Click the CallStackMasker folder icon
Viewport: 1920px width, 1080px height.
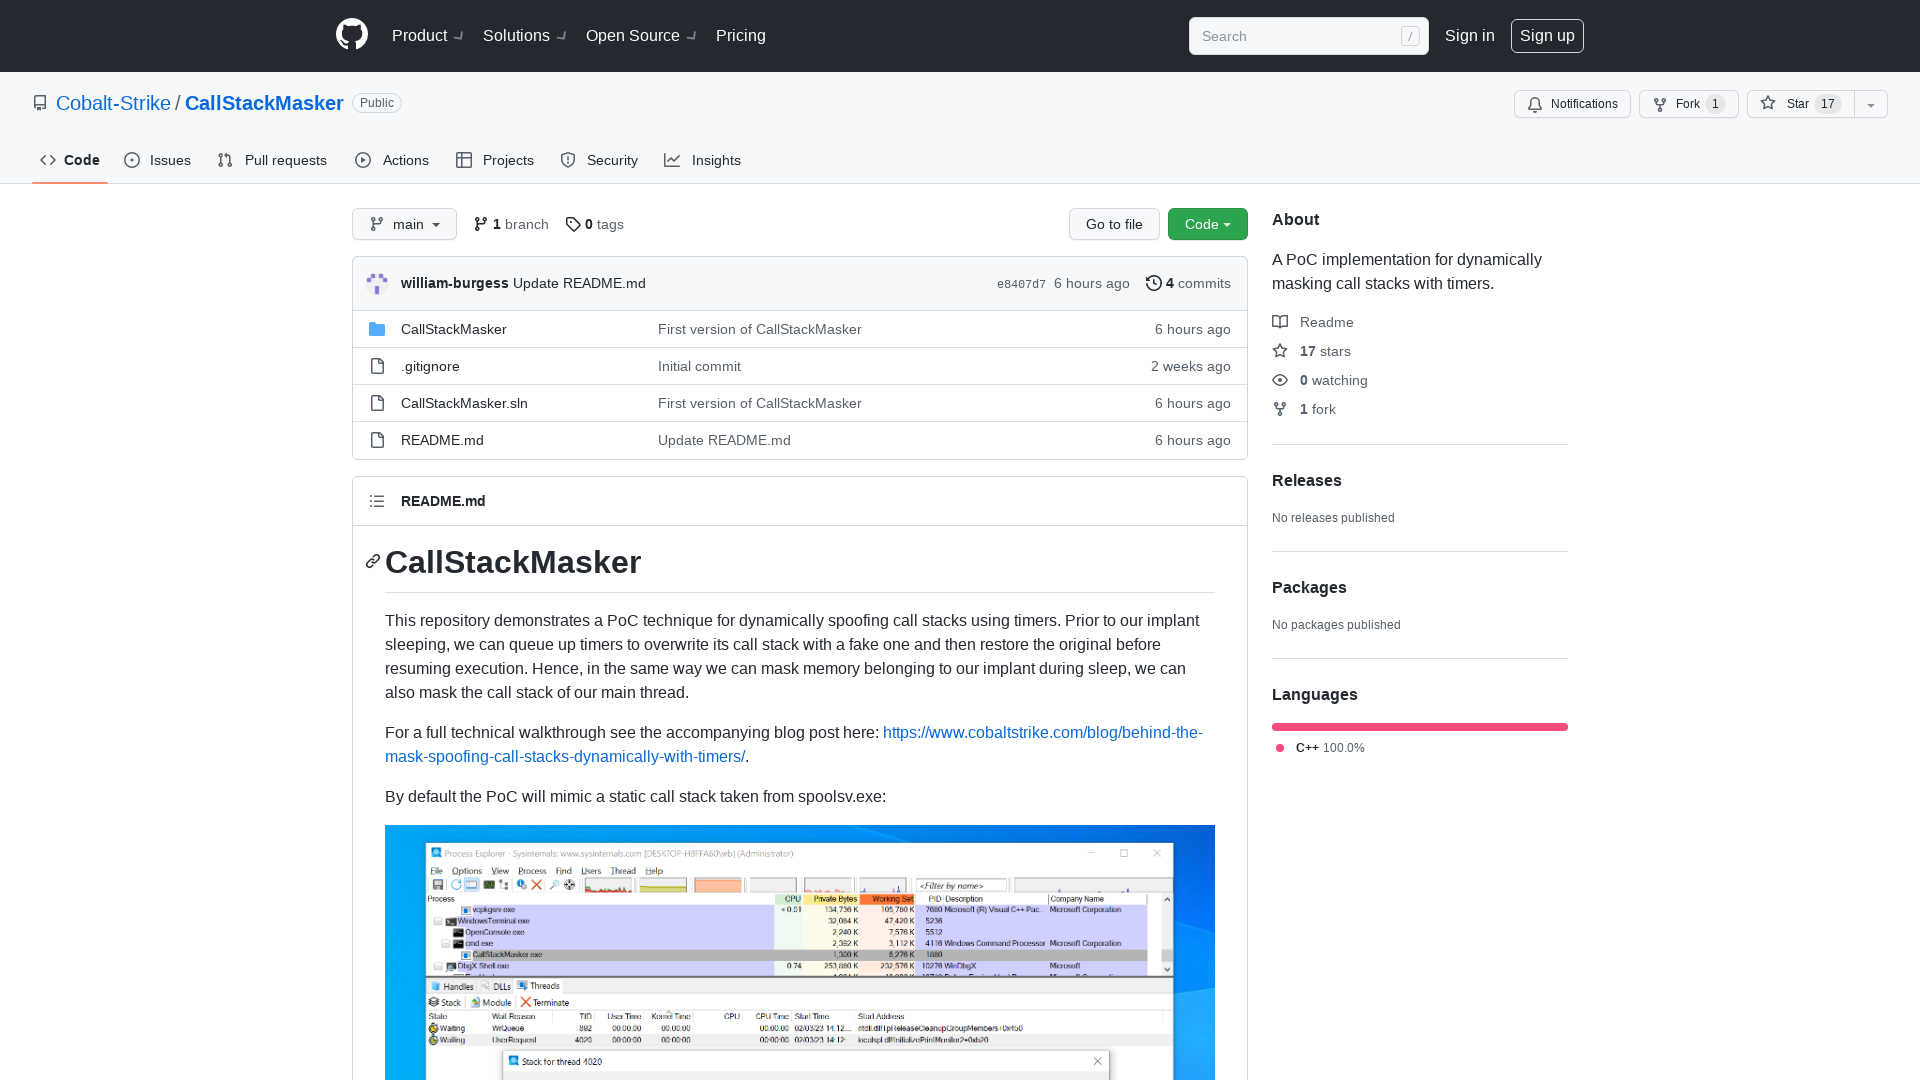[x=377, y=329]
